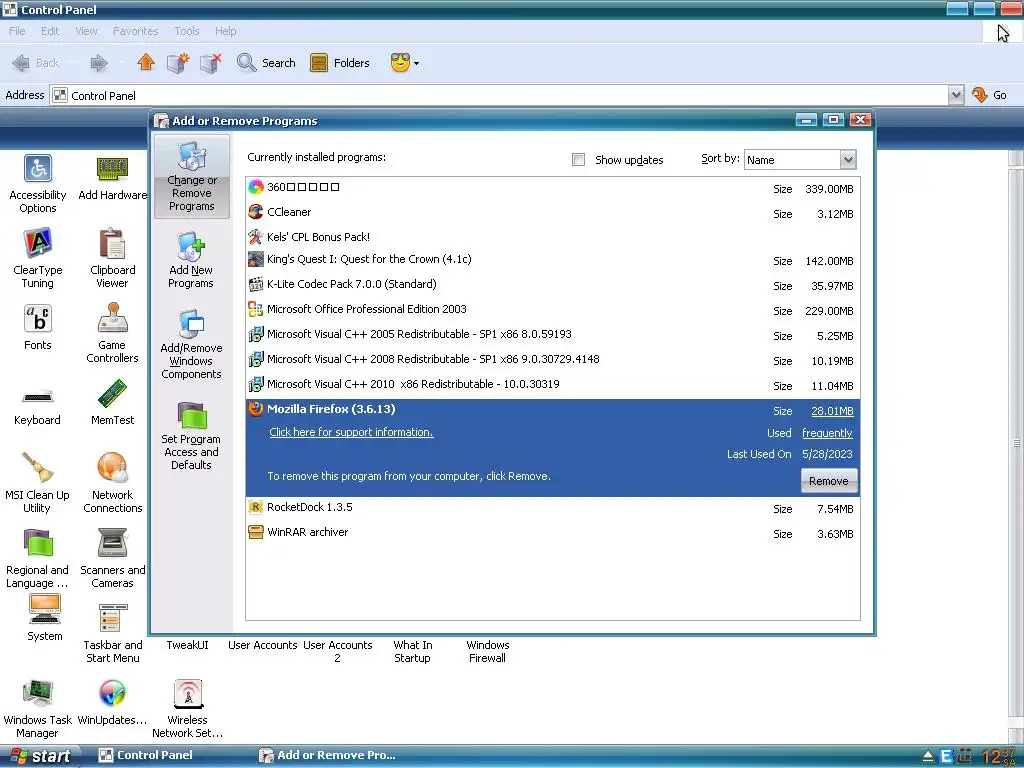The image size is (1024, 768).
Task: Select K-Lite Codec Pack 7.0.0 entry
Action: 553,284
